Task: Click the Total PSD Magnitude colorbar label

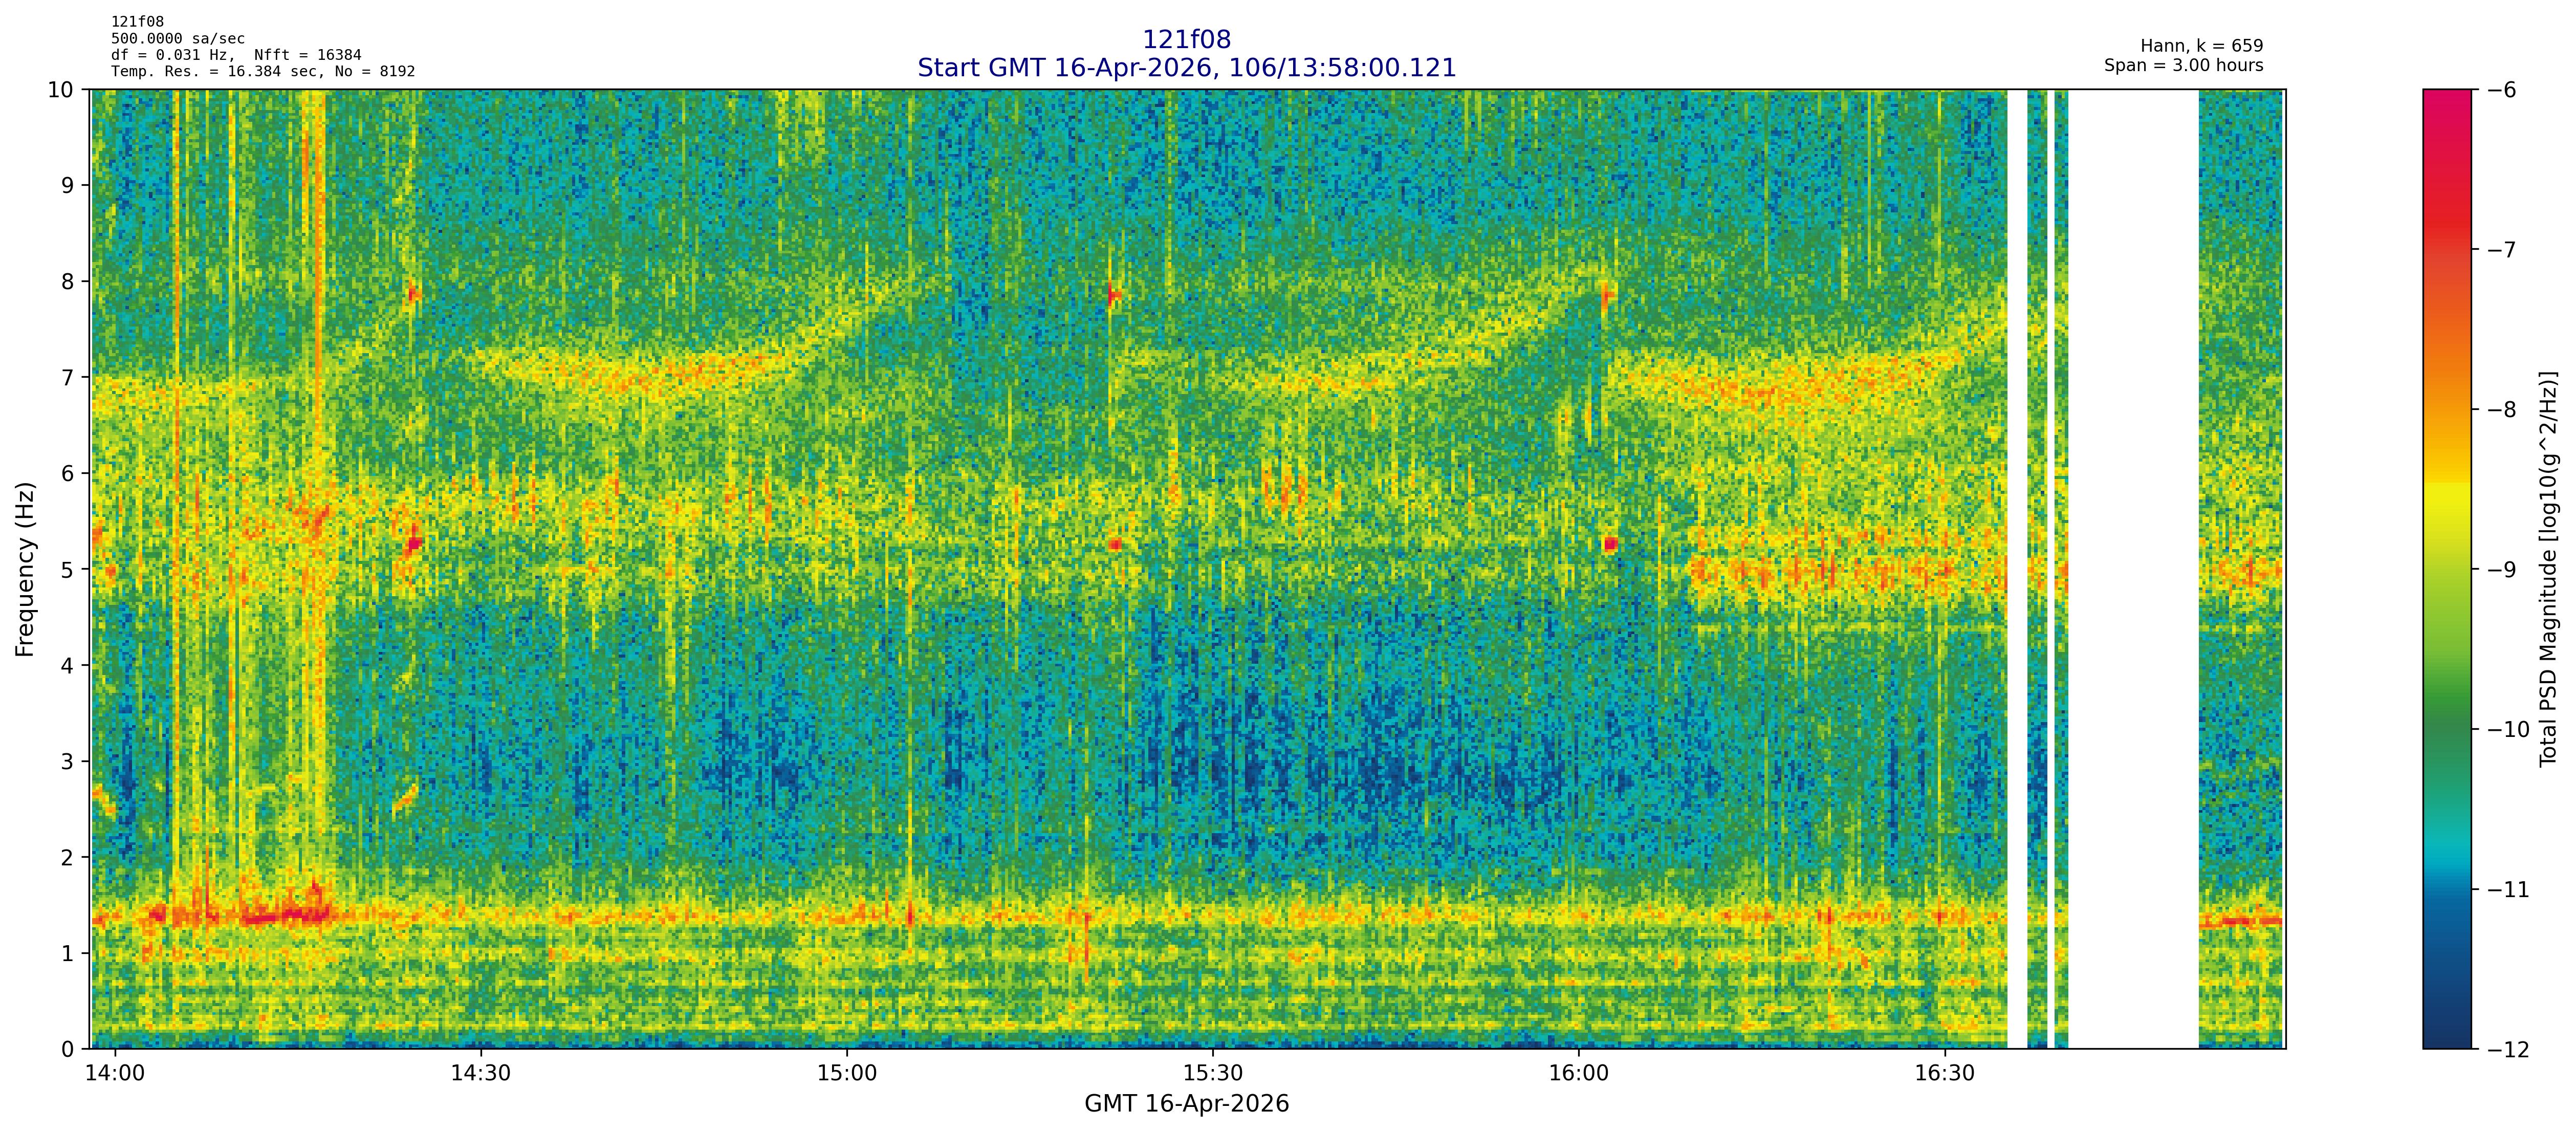Action: point(2548,569)
